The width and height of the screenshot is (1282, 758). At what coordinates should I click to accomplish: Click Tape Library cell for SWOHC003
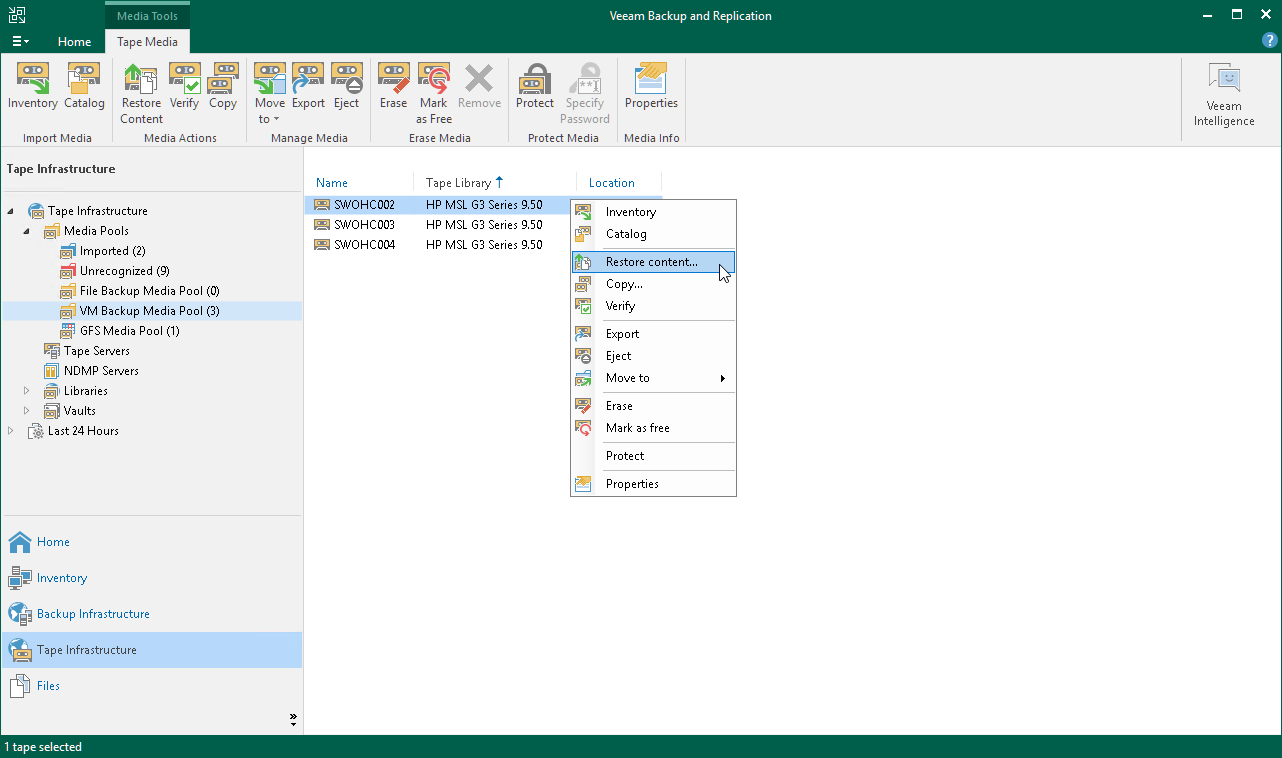tap(484, 225)
